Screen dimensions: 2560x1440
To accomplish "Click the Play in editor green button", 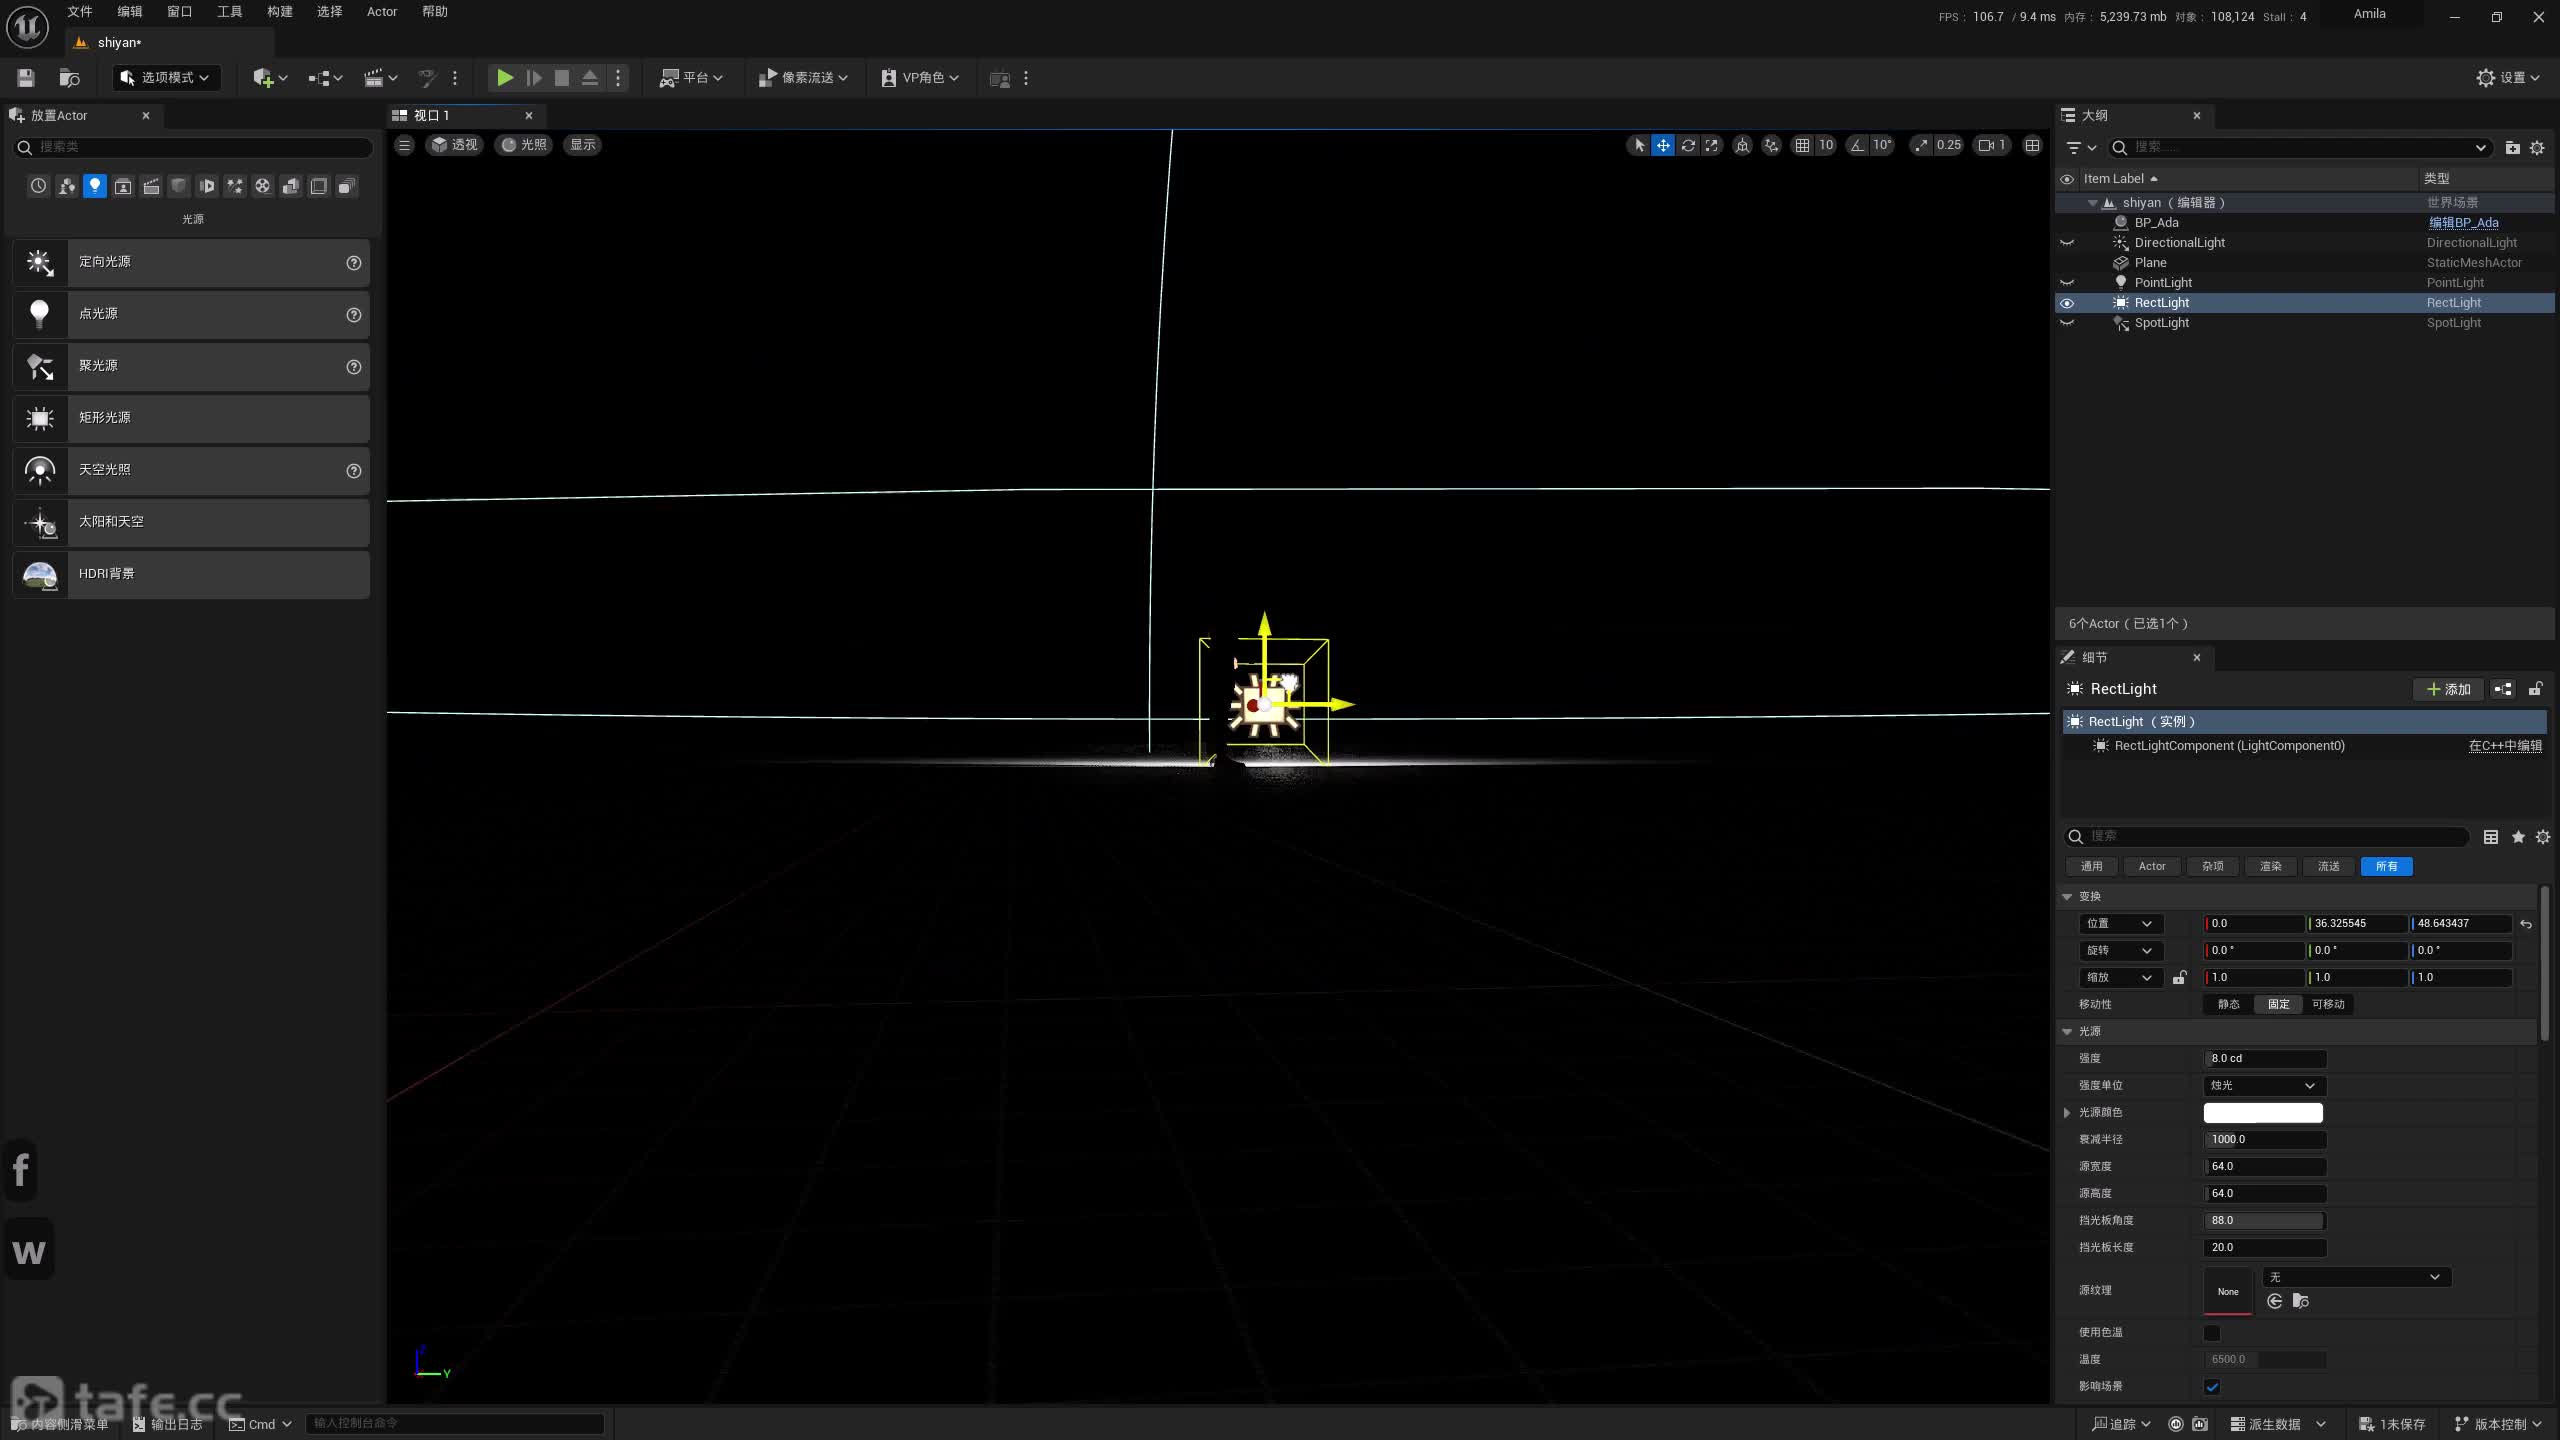I will [x=505, y=78].
